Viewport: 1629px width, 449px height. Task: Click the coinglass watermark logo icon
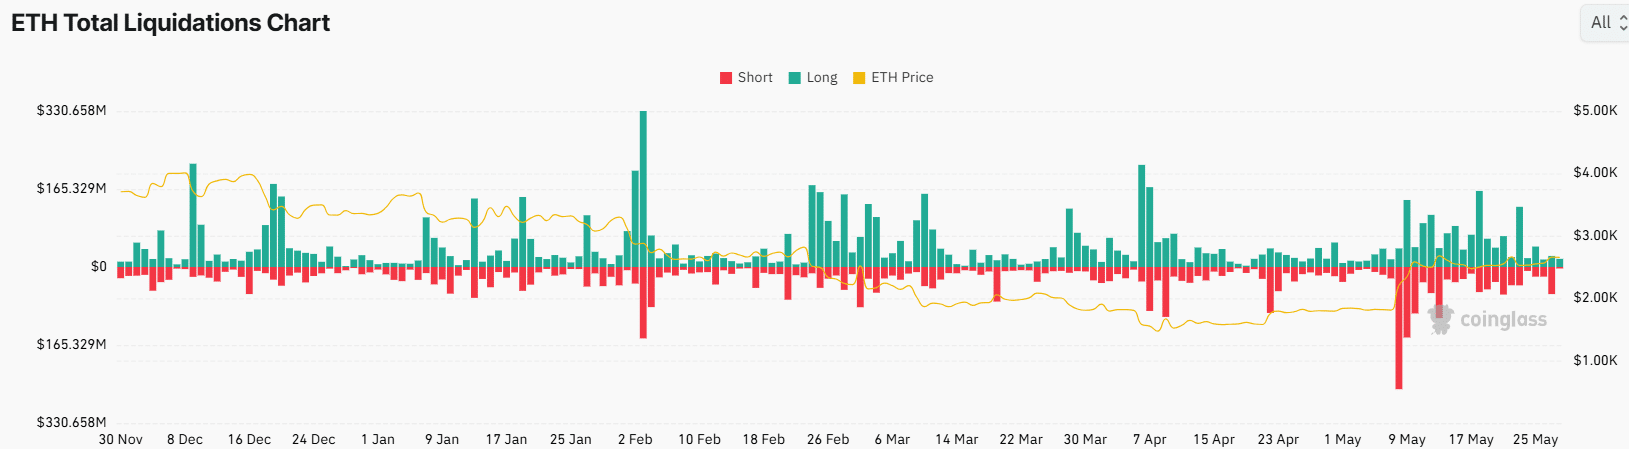point(1441,319)
